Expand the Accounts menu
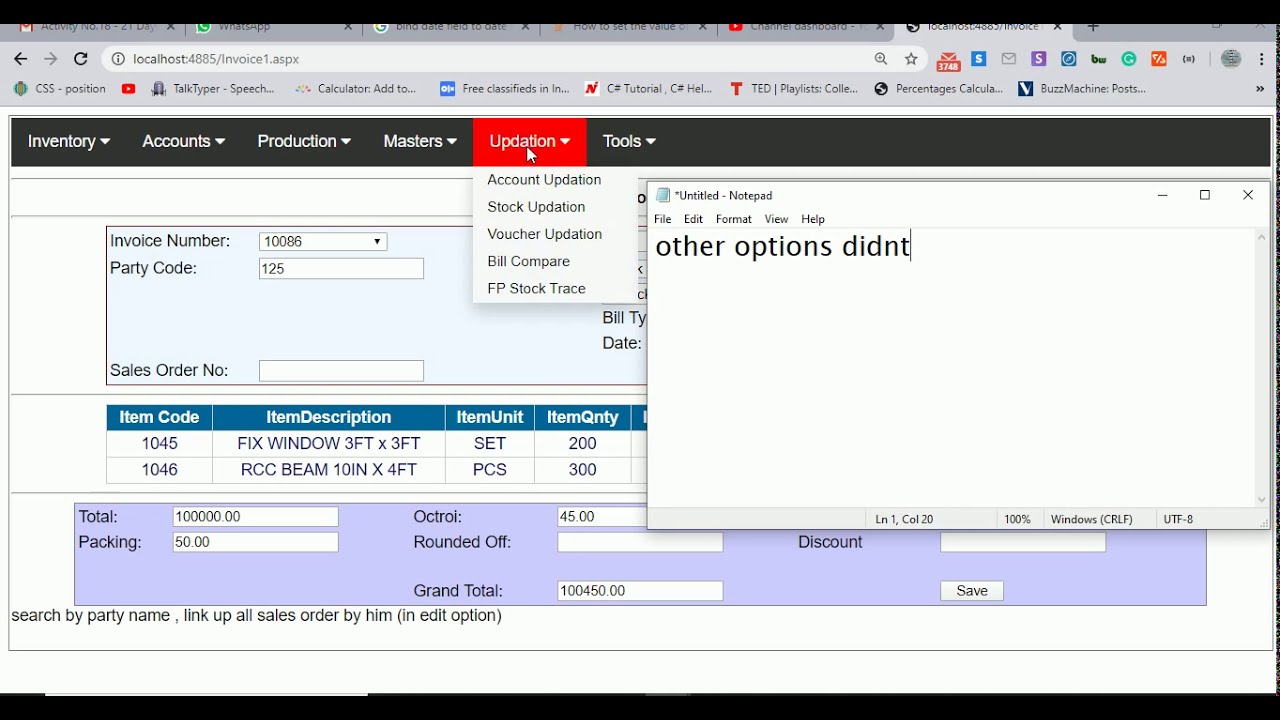 tap(184, 142)
